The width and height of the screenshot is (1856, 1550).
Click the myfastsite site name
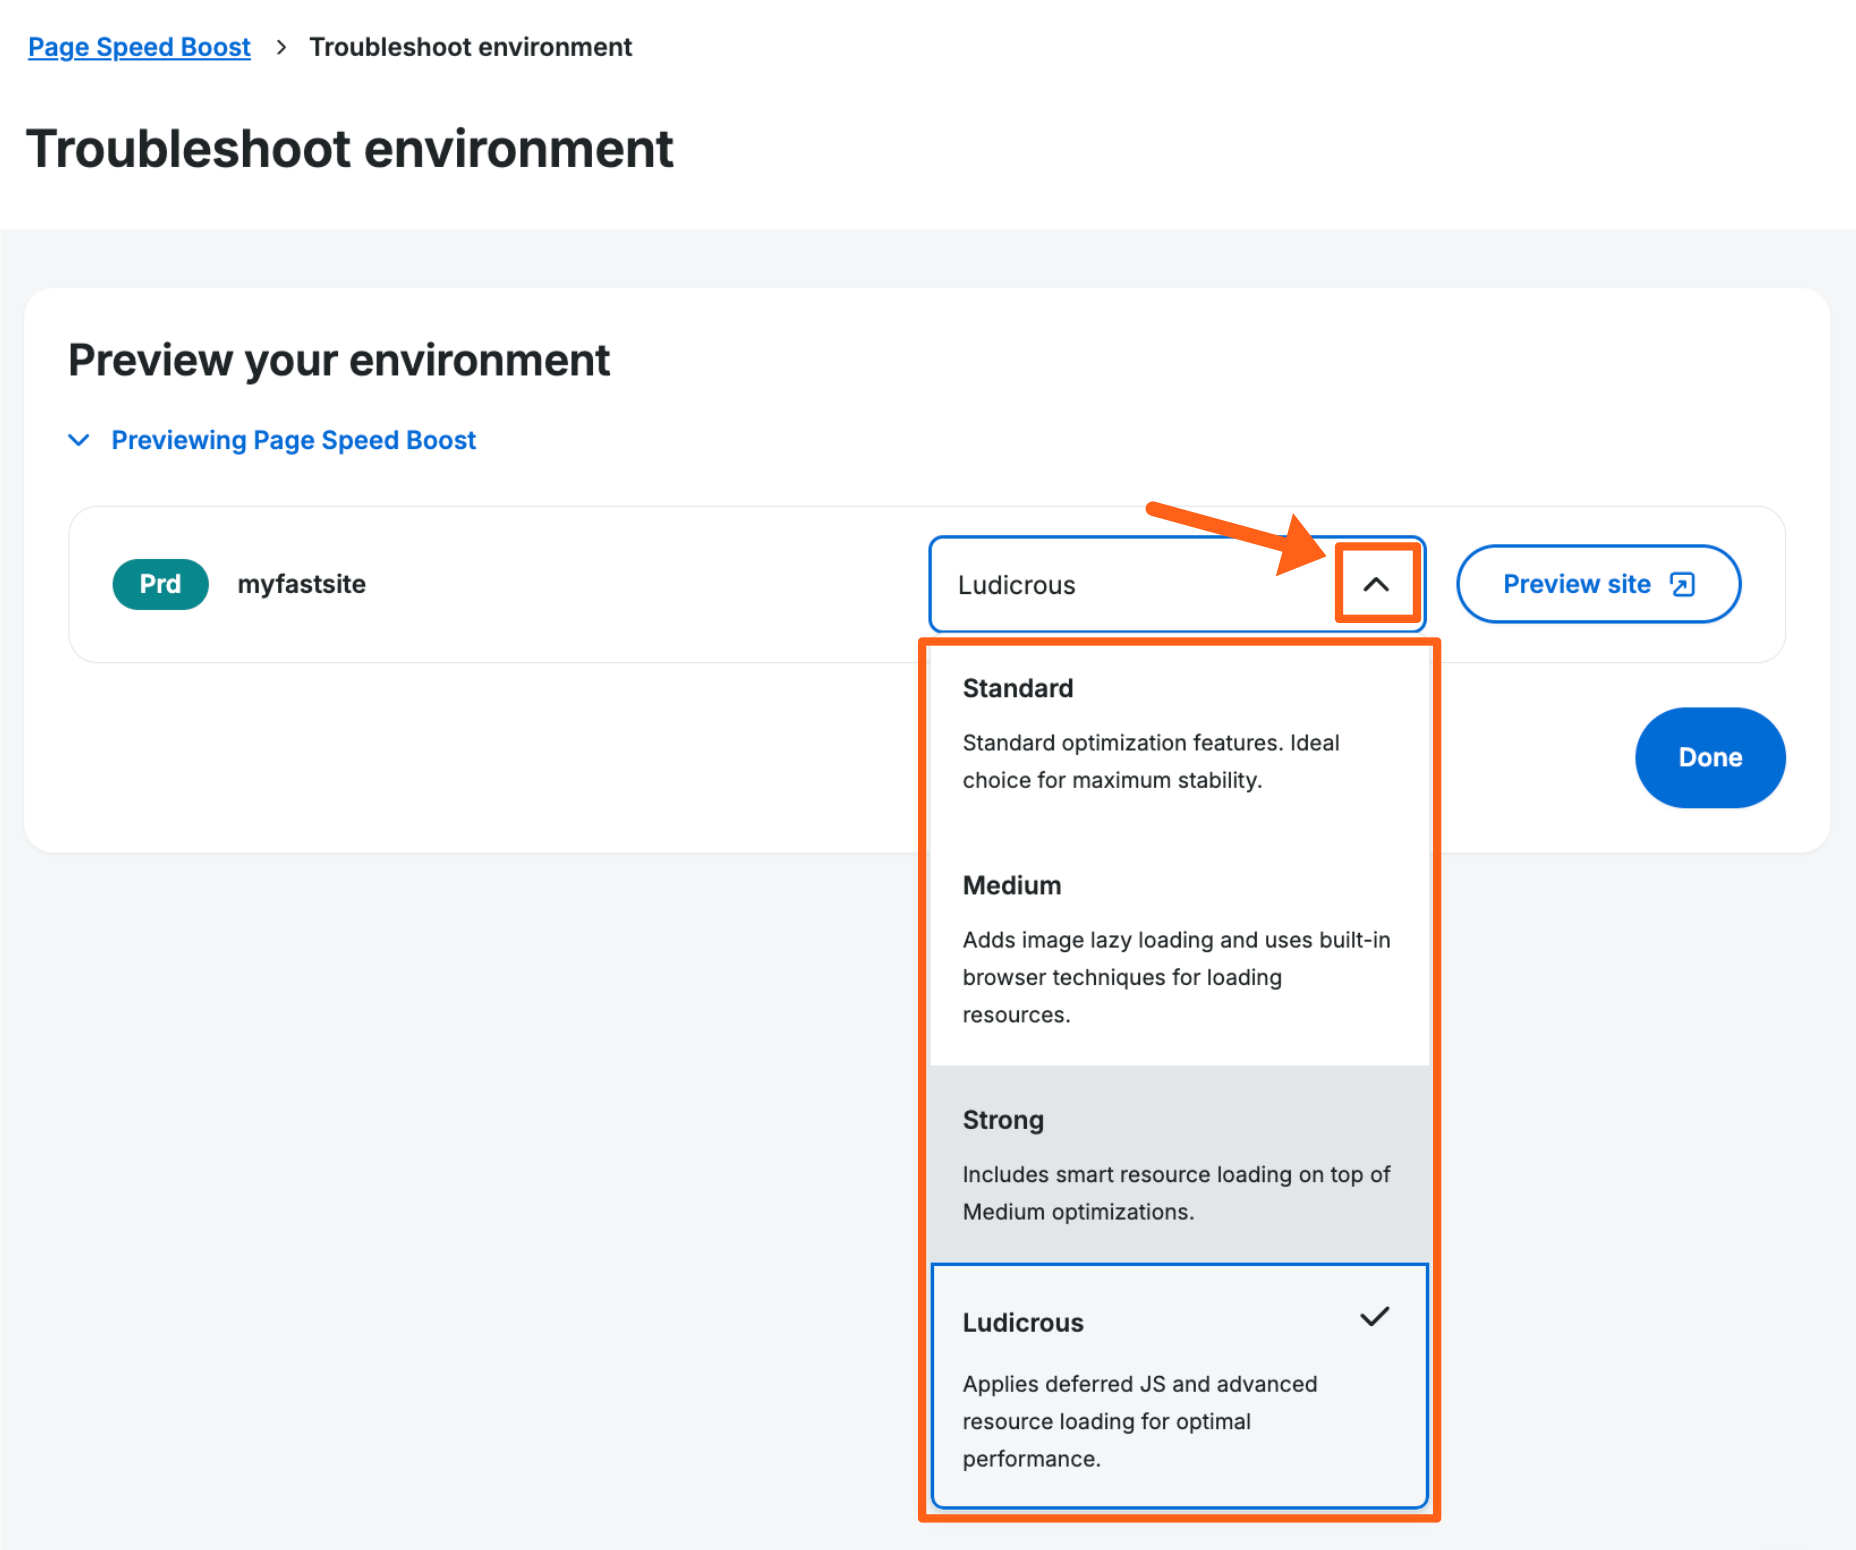click(301, 584)
